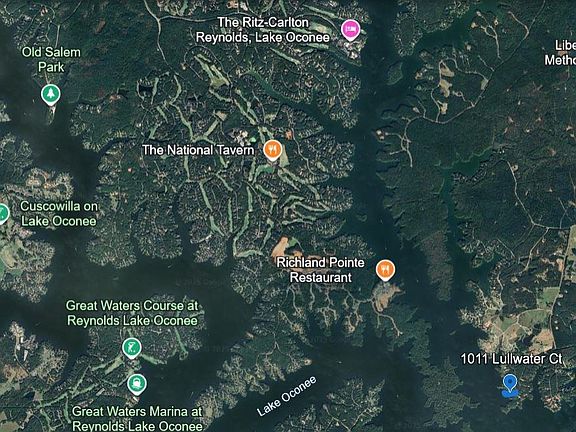This screenshot has width=576, height=432.
Task: Click the Cuscowilla on Lake Oconee label
Action: [59, 213]
